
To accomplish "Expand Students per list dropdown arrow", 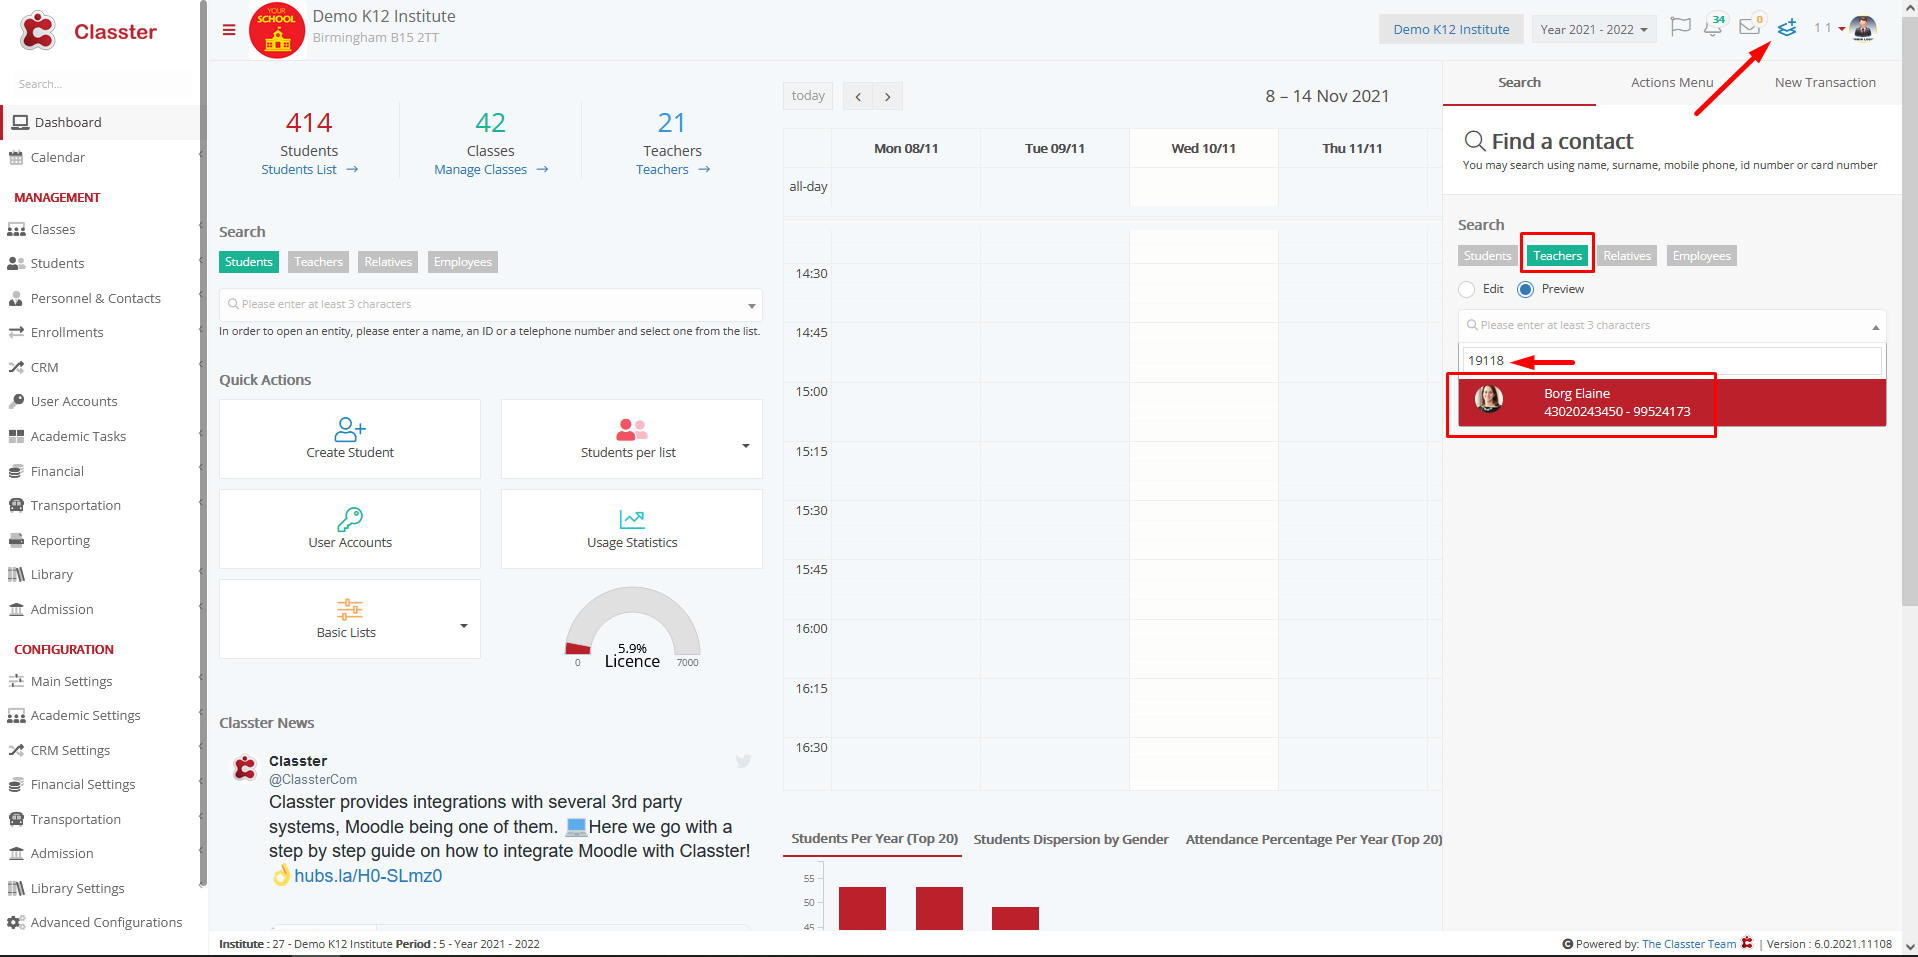I will [745, 446].
